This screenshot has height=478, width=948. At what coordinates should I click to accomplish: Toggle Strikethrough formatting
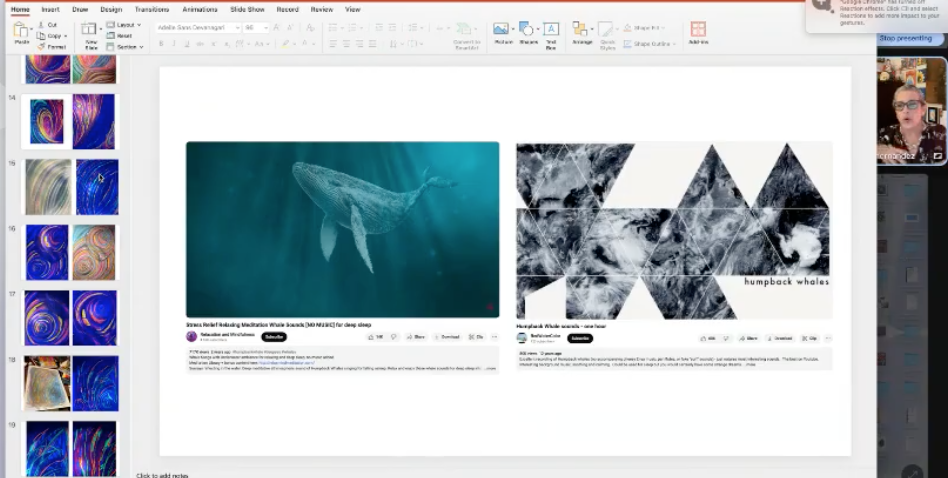(x=200, y=44)
